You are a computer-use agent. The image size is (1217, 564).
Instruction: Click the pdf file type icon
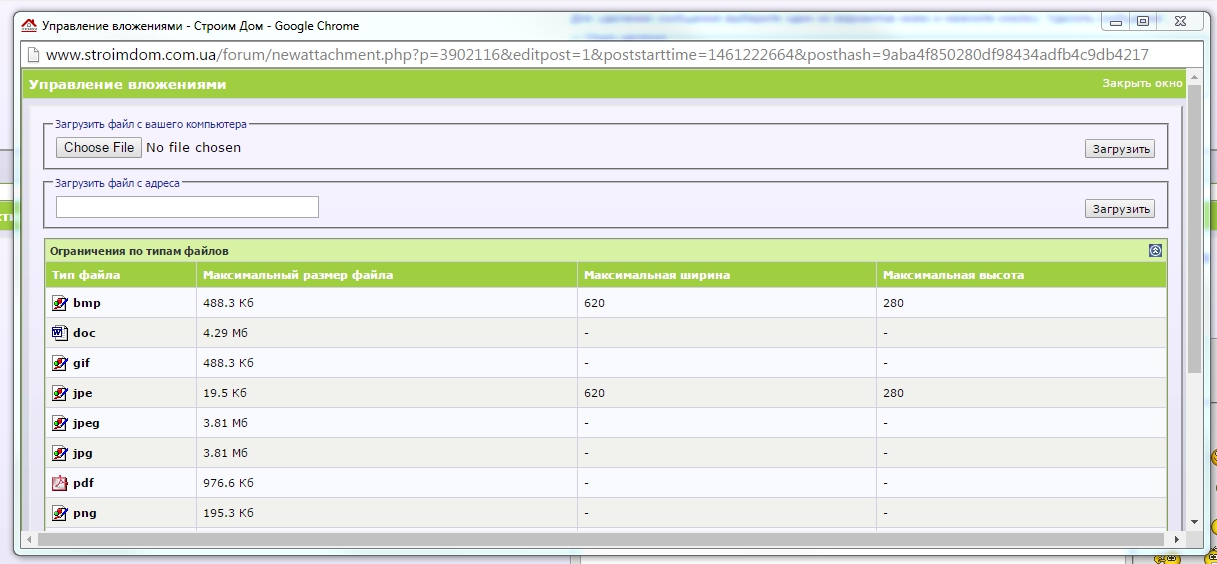(60, 483)
